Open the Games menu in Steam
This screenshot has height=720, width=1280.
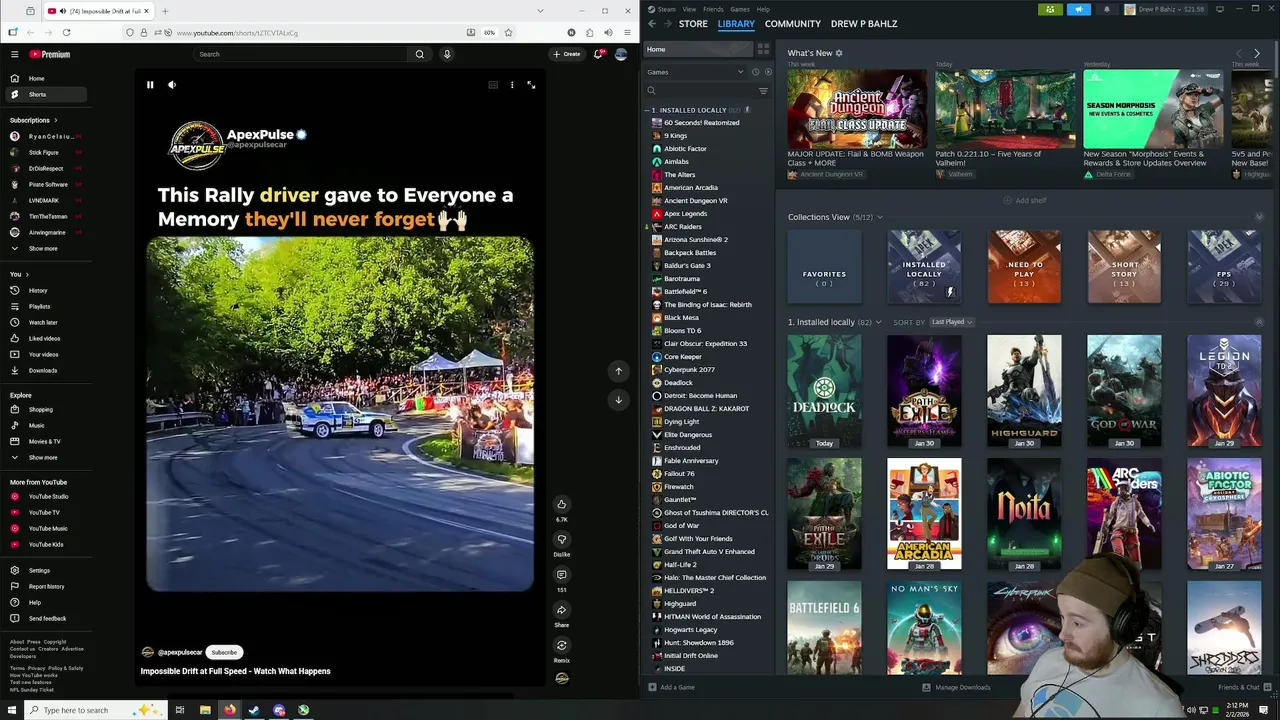click(x=740, y=9)
